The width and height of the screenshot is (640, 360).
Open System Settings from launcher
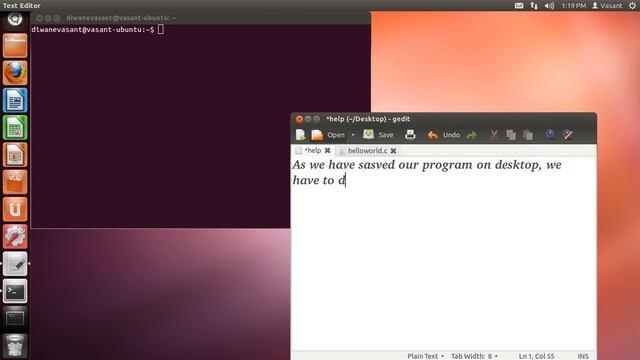(15, 237)
